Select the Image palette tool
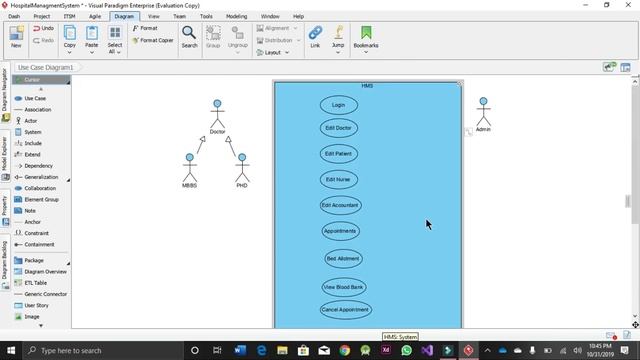The image size is (640, 360). (27, 317)
